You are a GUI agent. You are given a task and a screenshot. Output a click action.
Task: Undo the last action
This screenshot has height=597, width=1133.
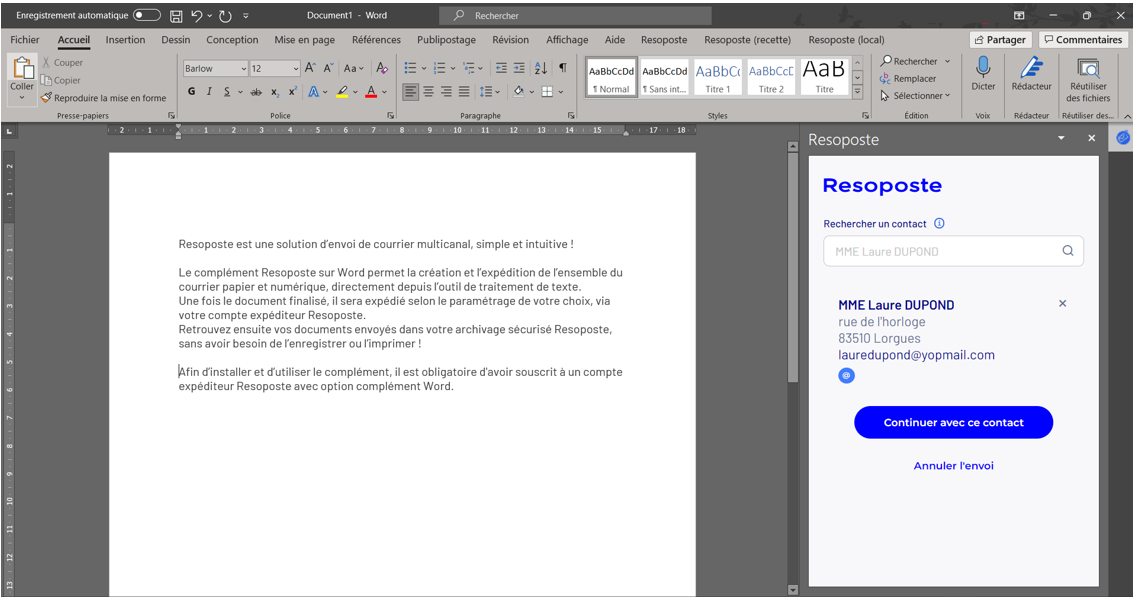[197, 16]
